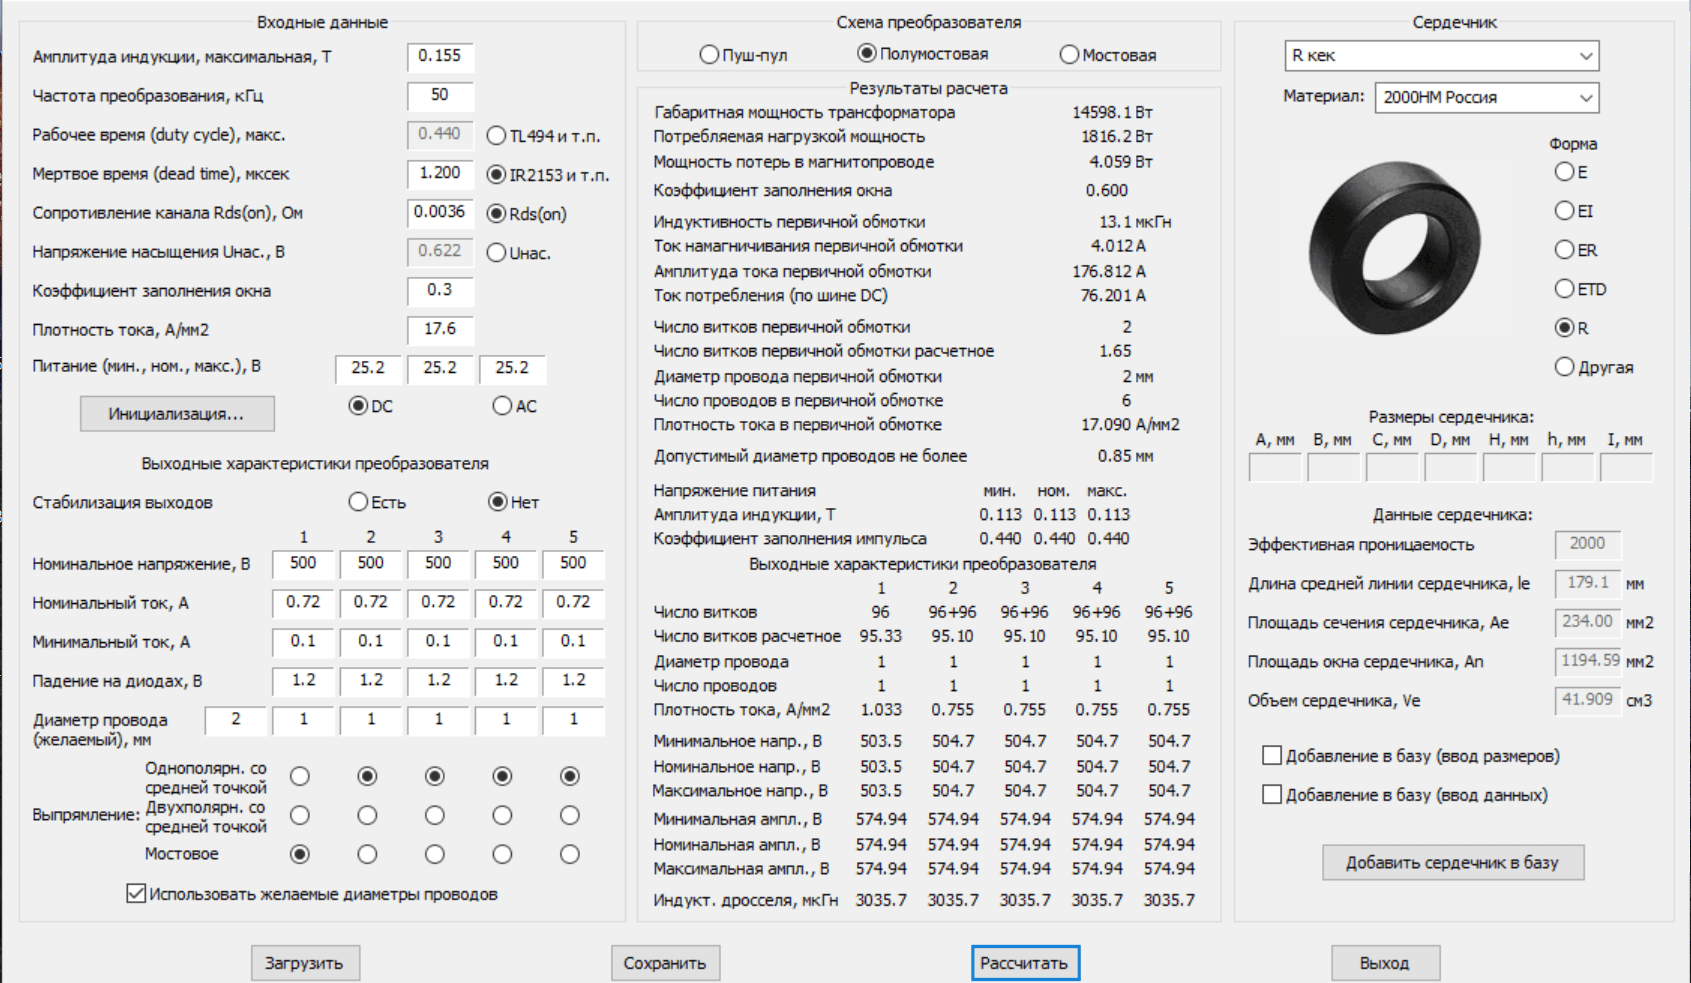The image size is (1691, 983).
Task: Toggle Использовать желаемые диаметры проводов checkbox
Action: (x=137, y=894)
